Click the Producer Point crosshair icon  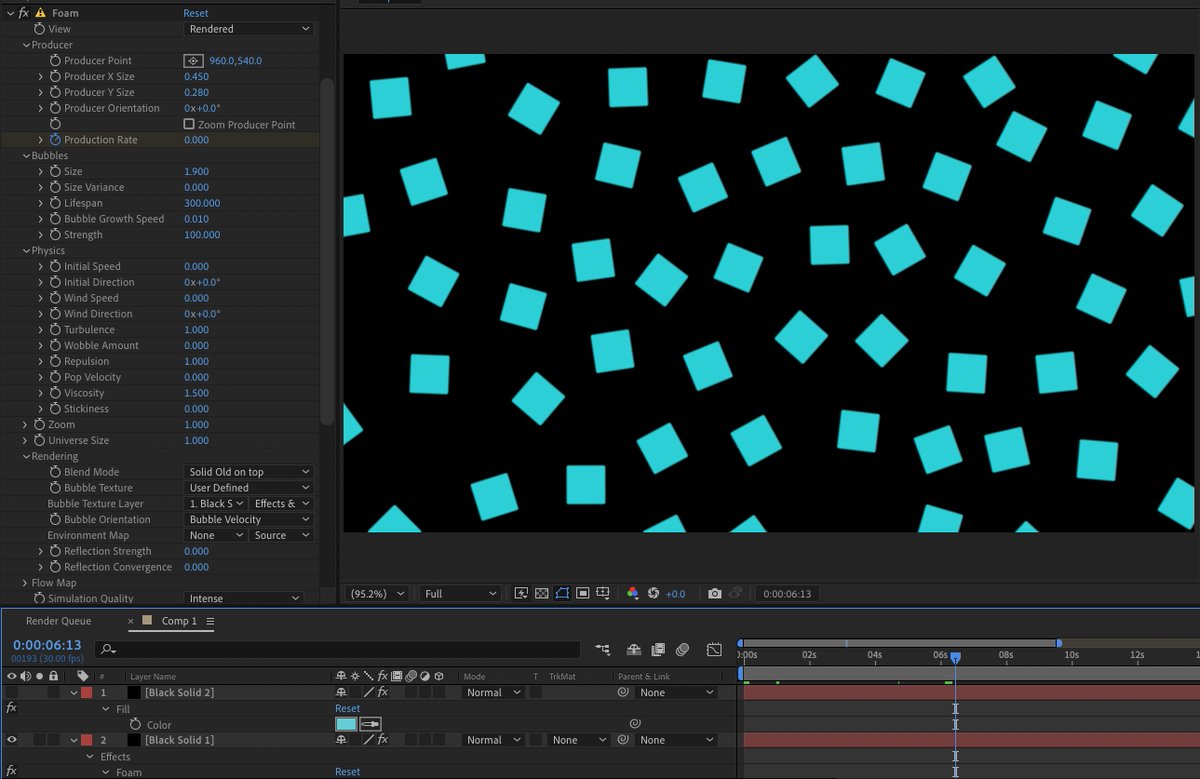[194, 61]
